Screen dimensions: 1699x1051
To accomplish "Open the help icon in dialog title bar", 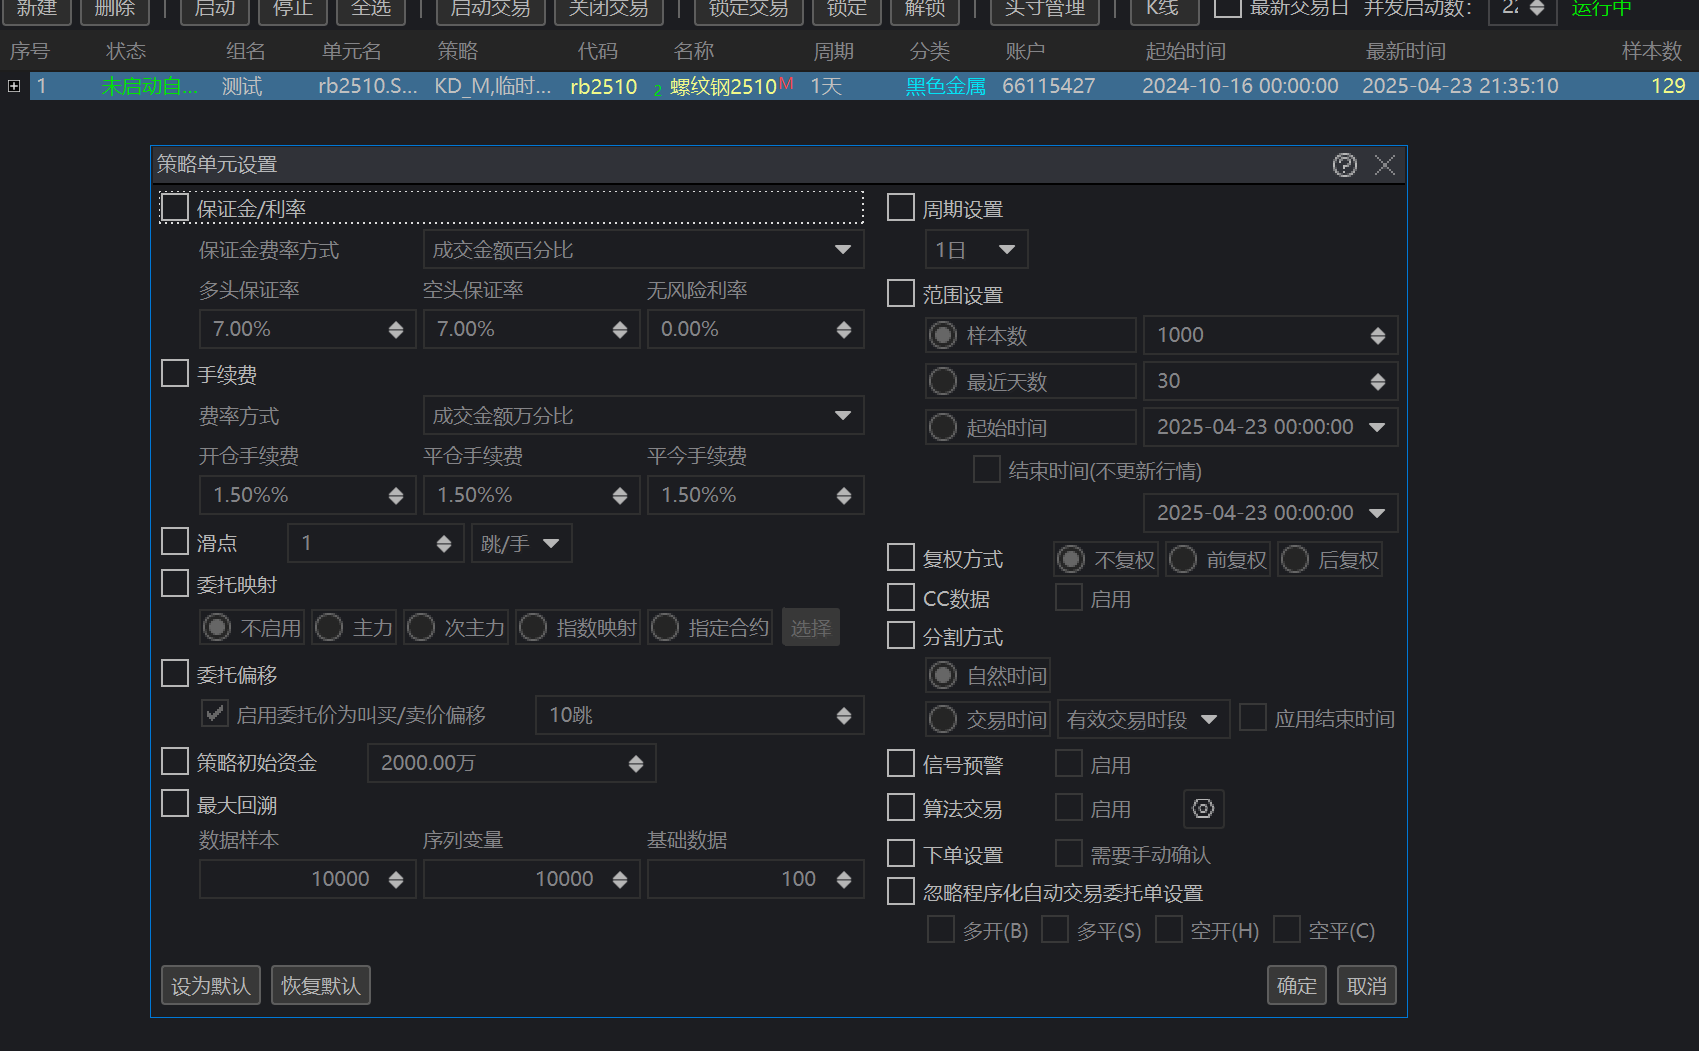I will pyautogui.click(x=1344, y=165).
